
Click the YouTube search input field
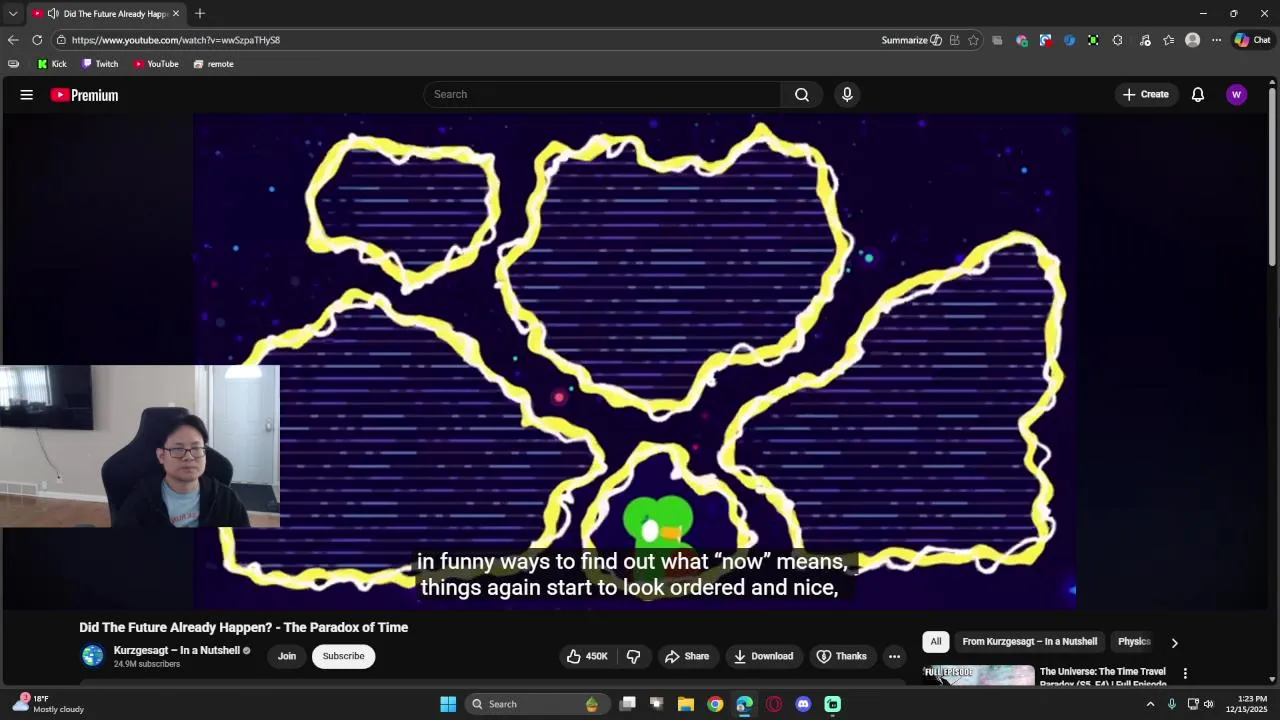click(602, 94)
